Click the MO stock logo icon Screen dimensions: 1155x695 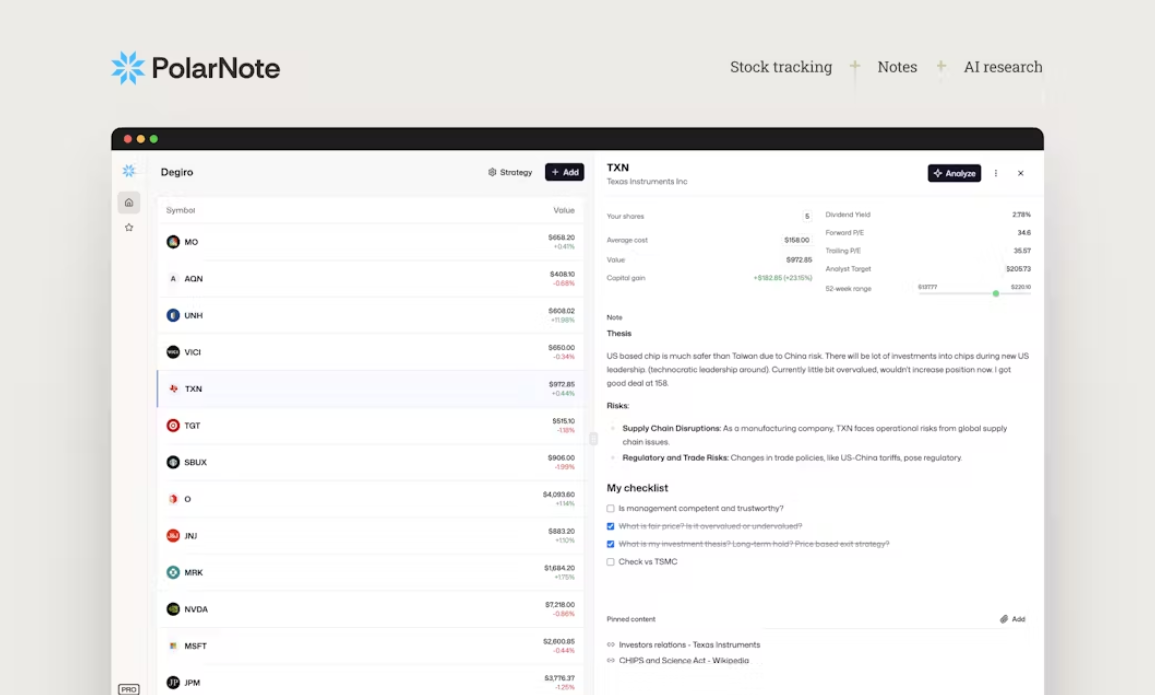(173, 241)
